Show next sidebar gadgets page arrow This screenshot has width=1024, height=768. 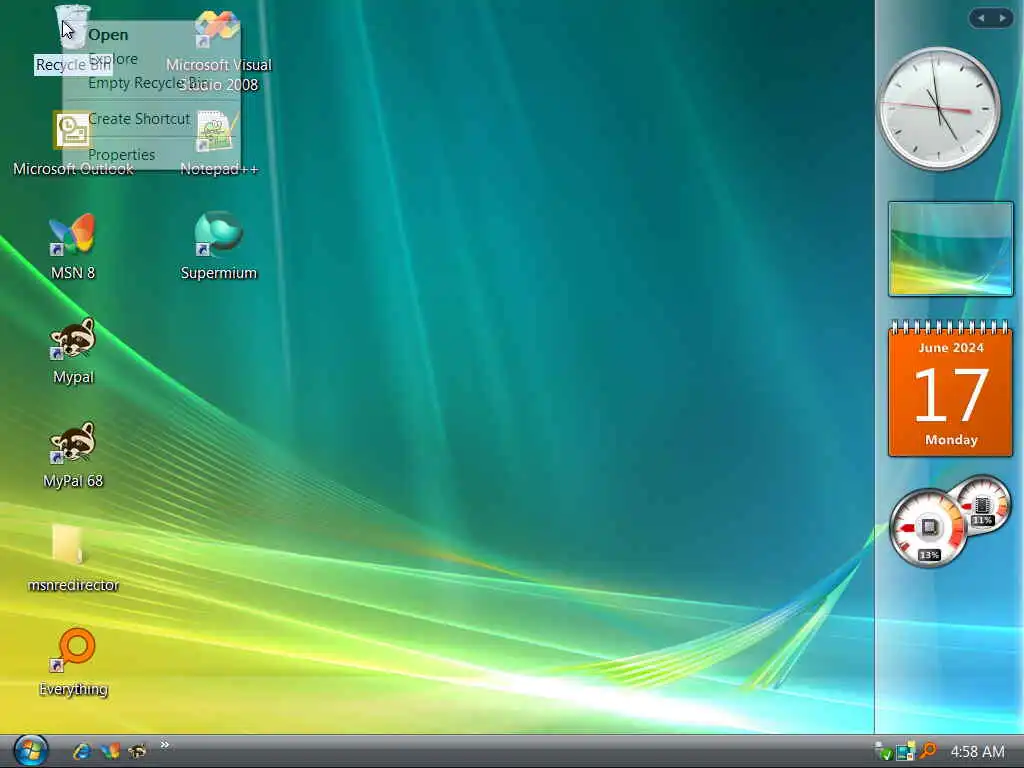[1002, 18]
